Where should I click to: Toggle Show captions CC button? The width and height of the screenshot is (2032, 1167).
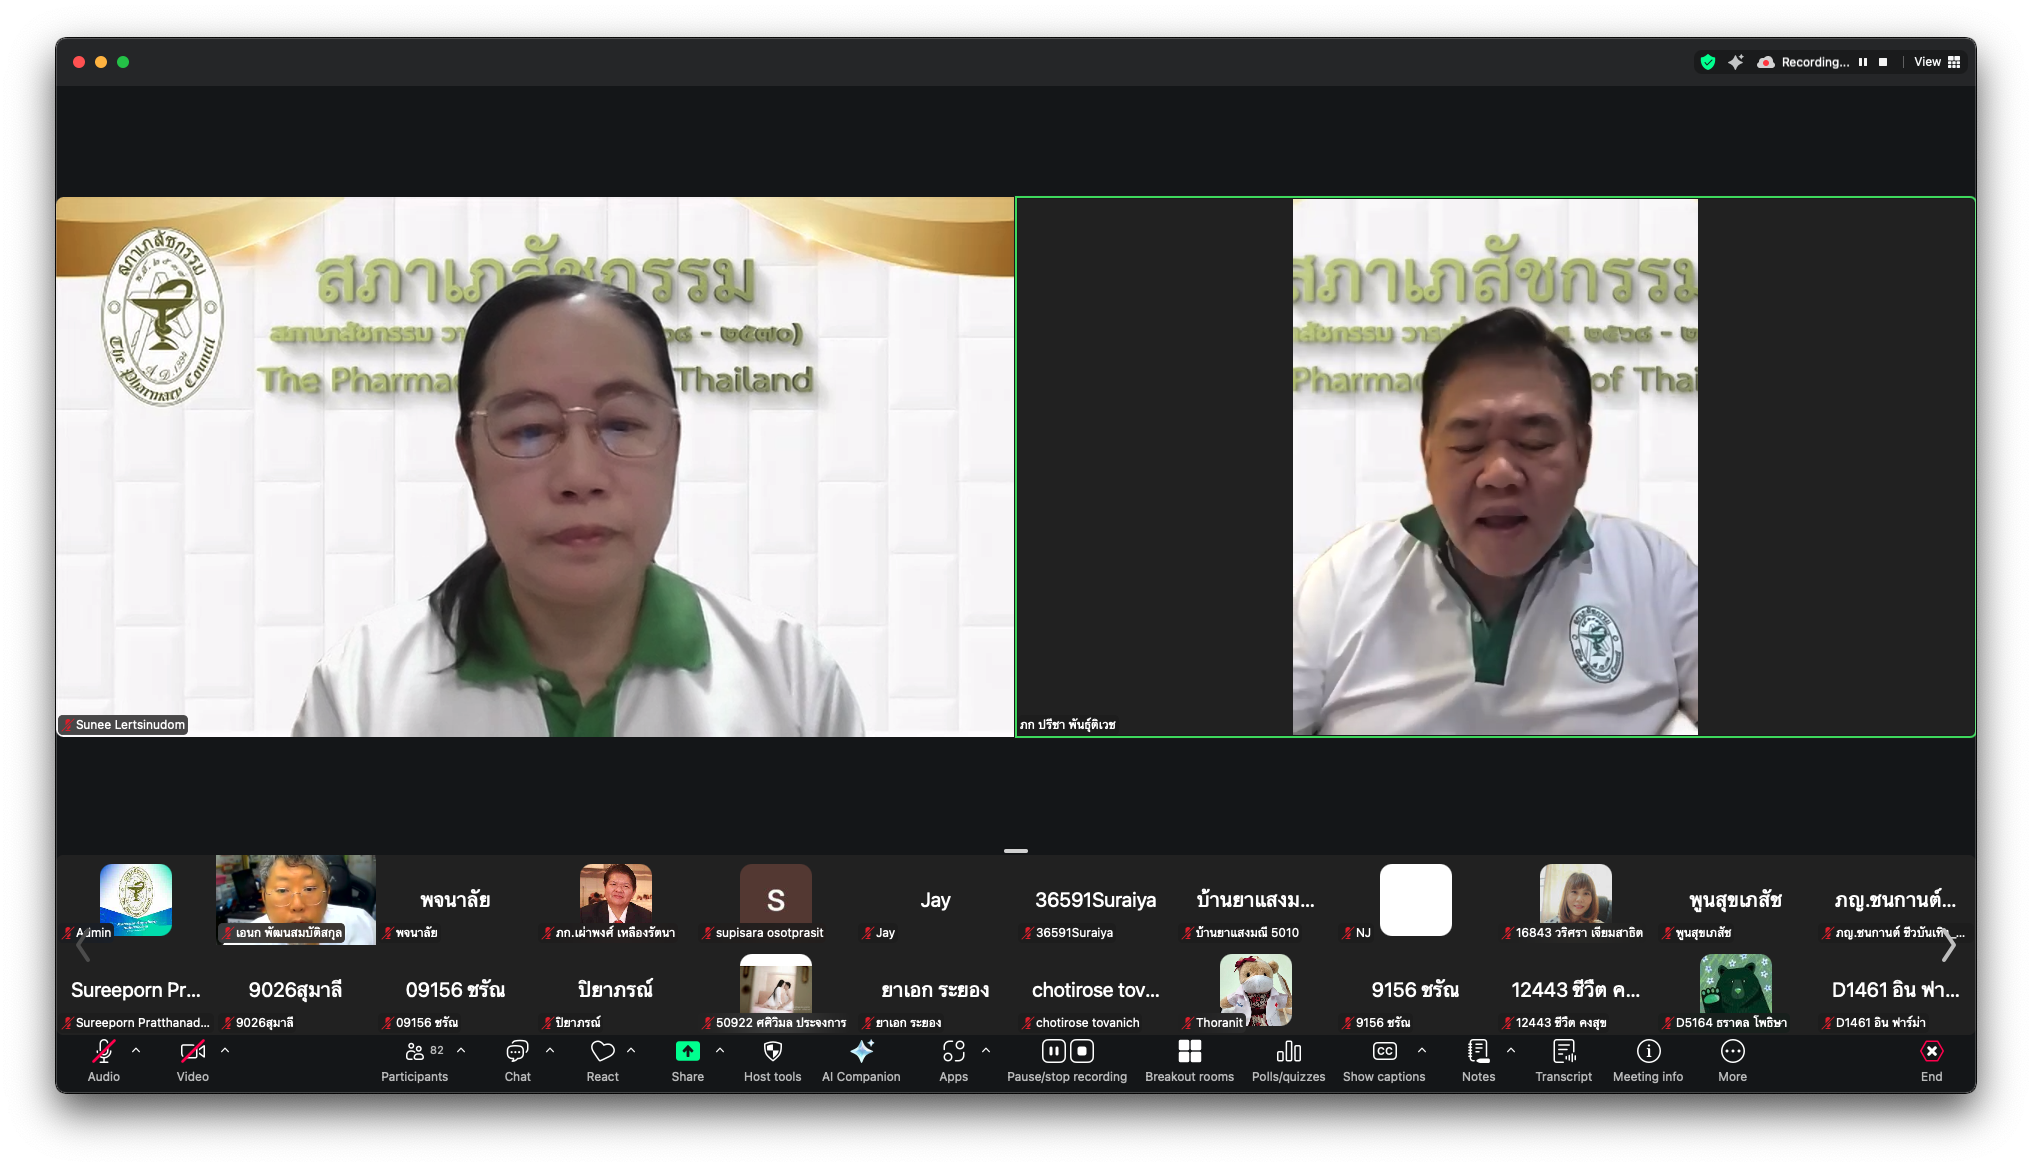pos(1384,1052)
